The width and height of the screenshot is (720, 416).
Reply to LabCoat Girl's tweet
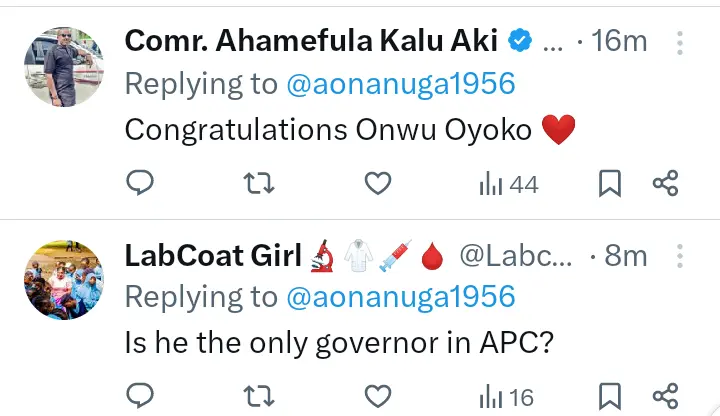[x=142, y=397]
